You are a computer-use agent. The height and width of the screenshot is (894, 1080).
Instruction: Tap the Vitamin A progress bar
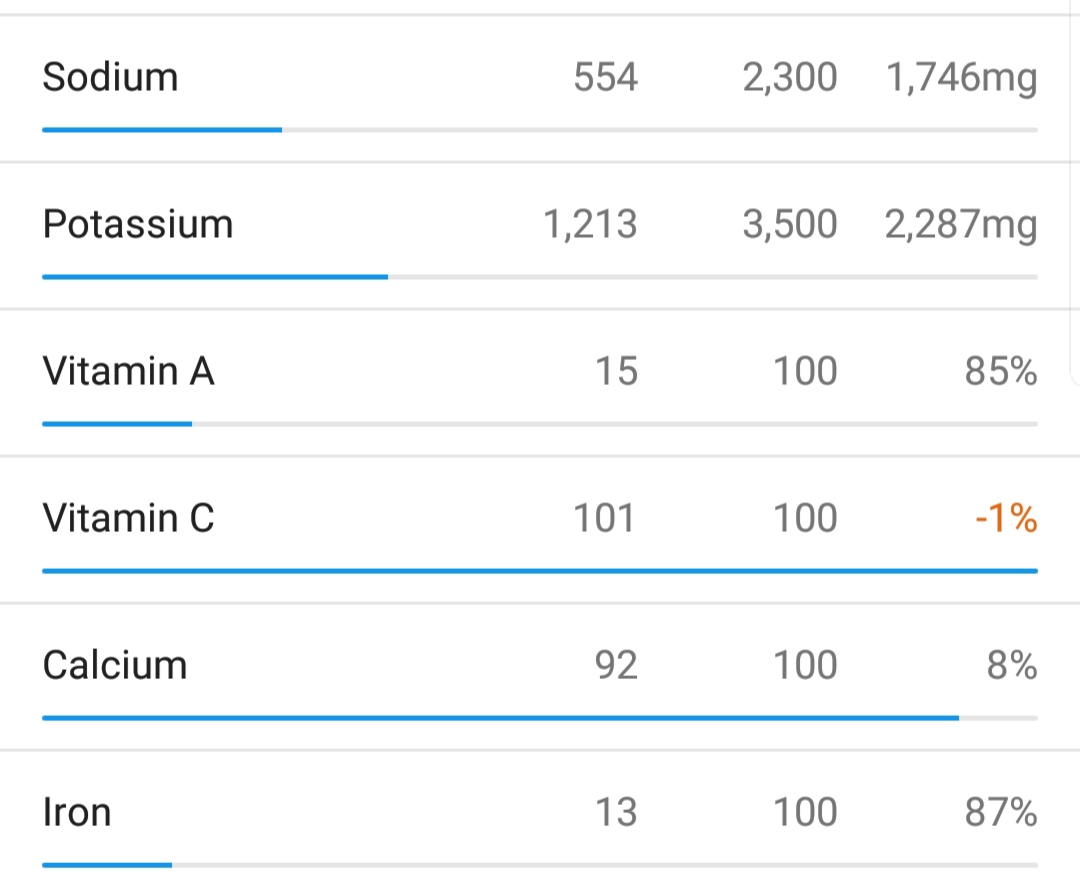(539, 424)
